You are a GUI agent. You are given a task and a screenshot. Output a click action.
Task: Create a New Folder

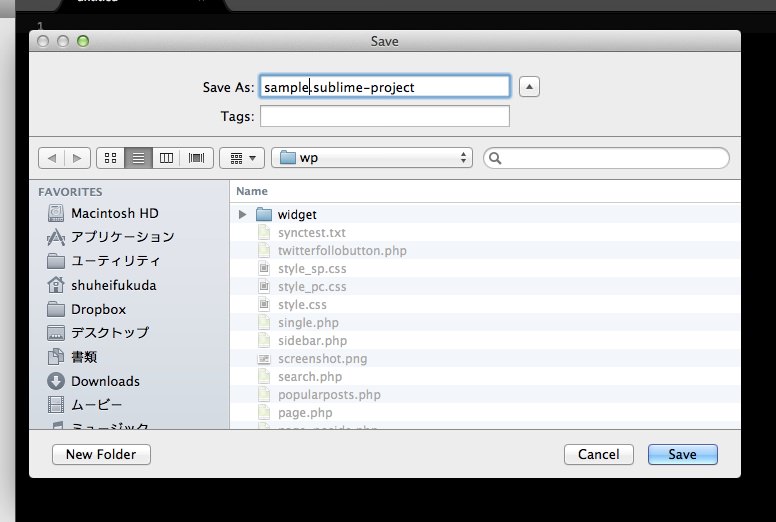(101, 454)
